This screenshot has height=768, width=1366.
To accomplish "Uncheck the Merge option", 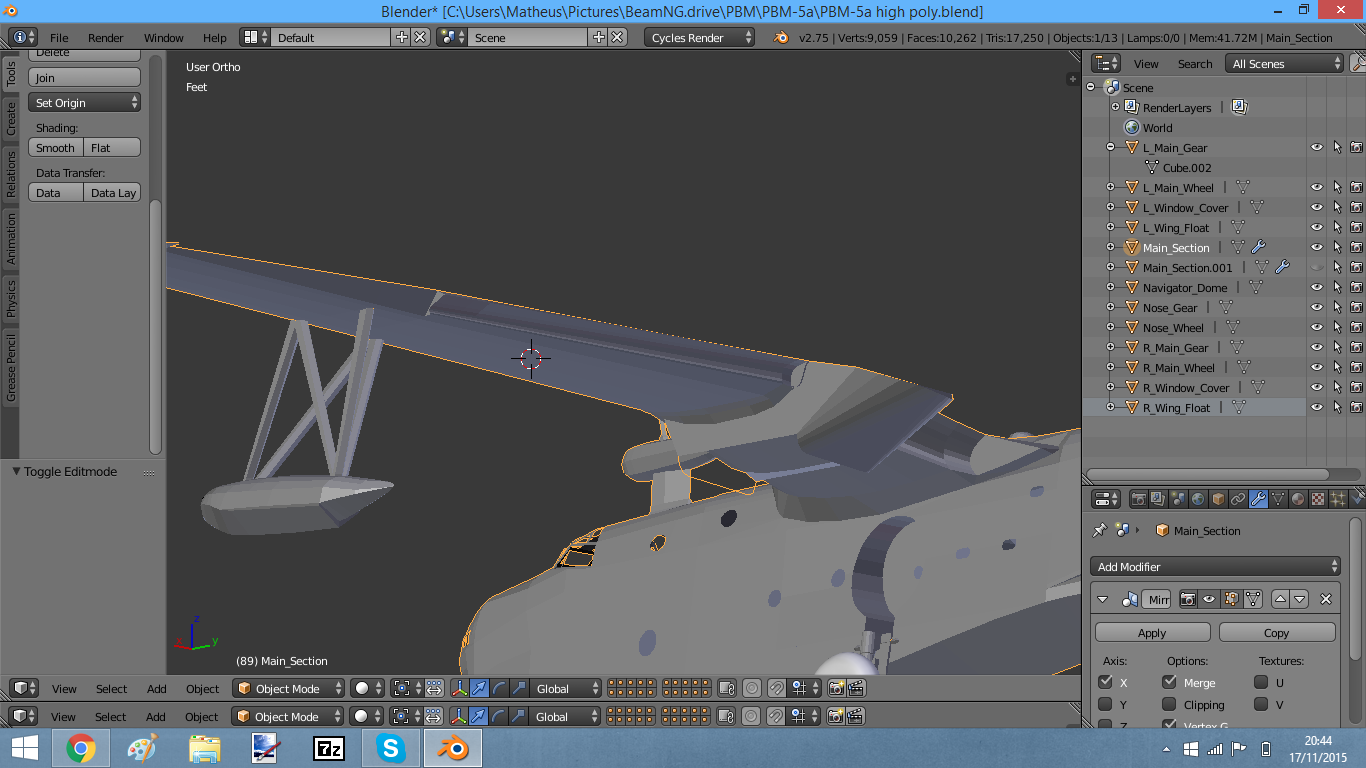I will [x=1169, y=682].
